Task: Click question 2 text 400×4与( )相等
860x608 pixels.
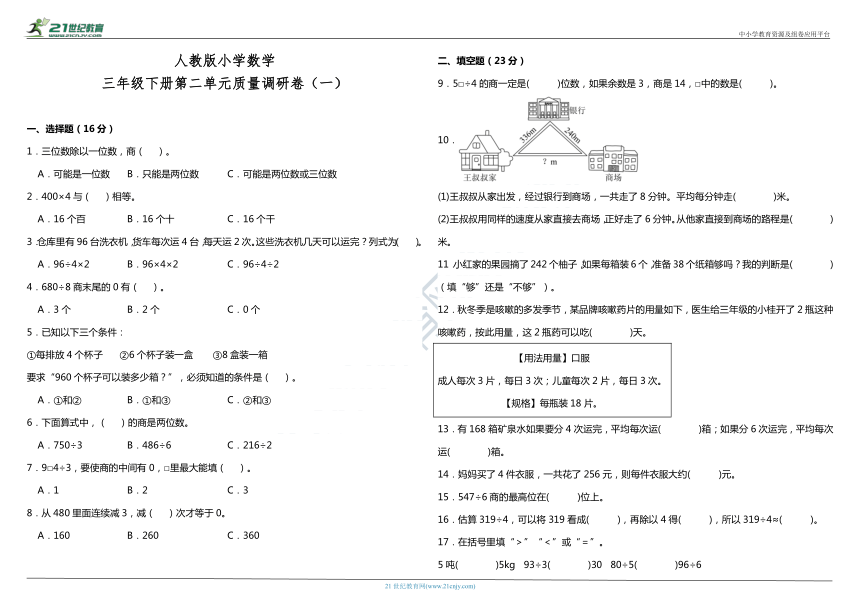Action: tap(81, 197)
